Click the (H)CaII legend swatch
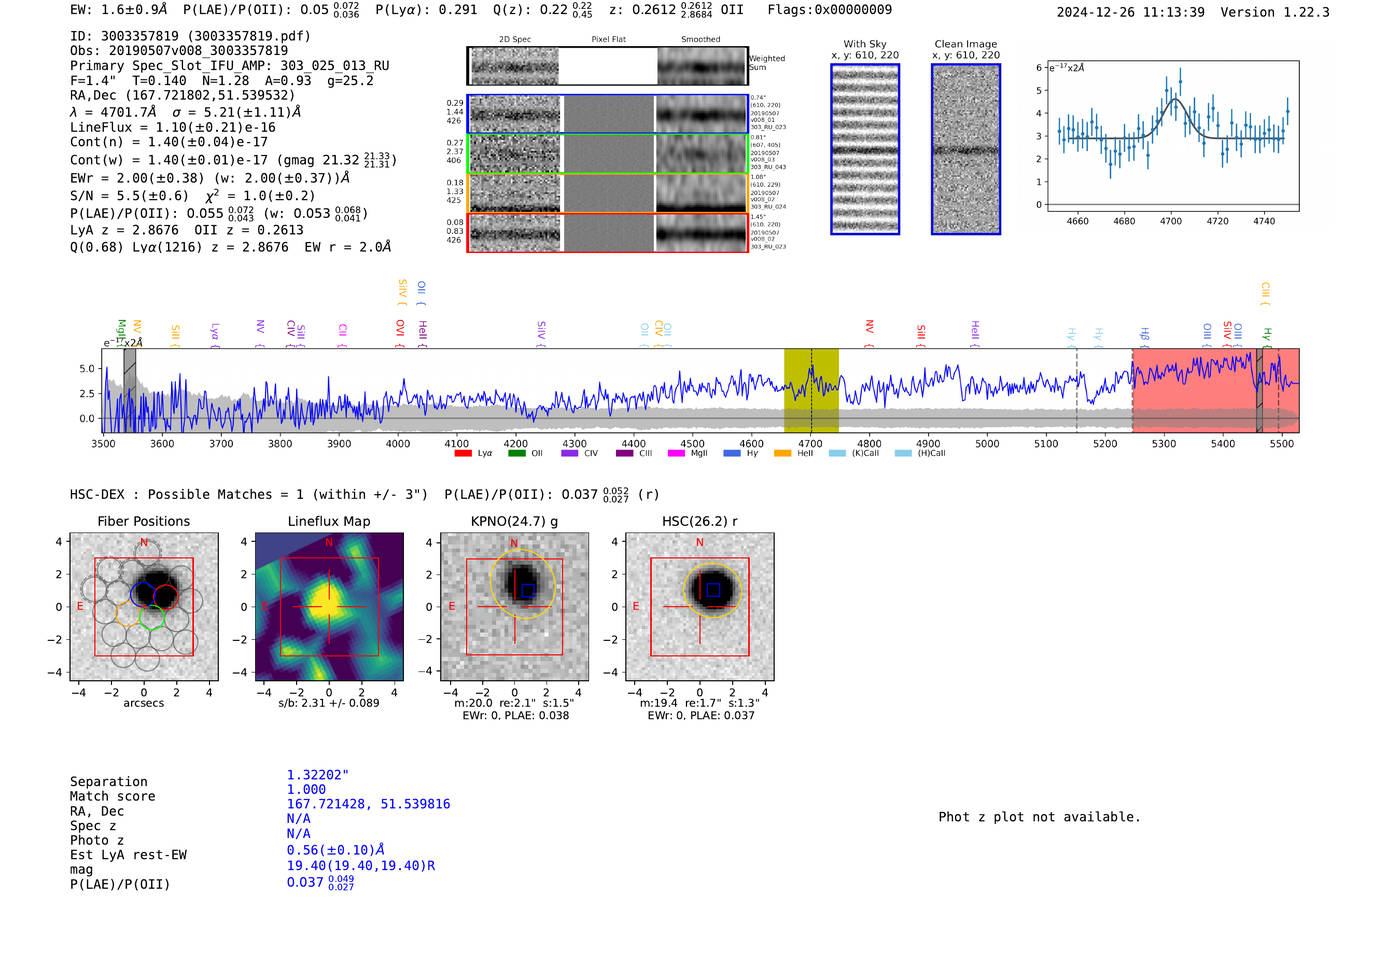 pos(903,453)
